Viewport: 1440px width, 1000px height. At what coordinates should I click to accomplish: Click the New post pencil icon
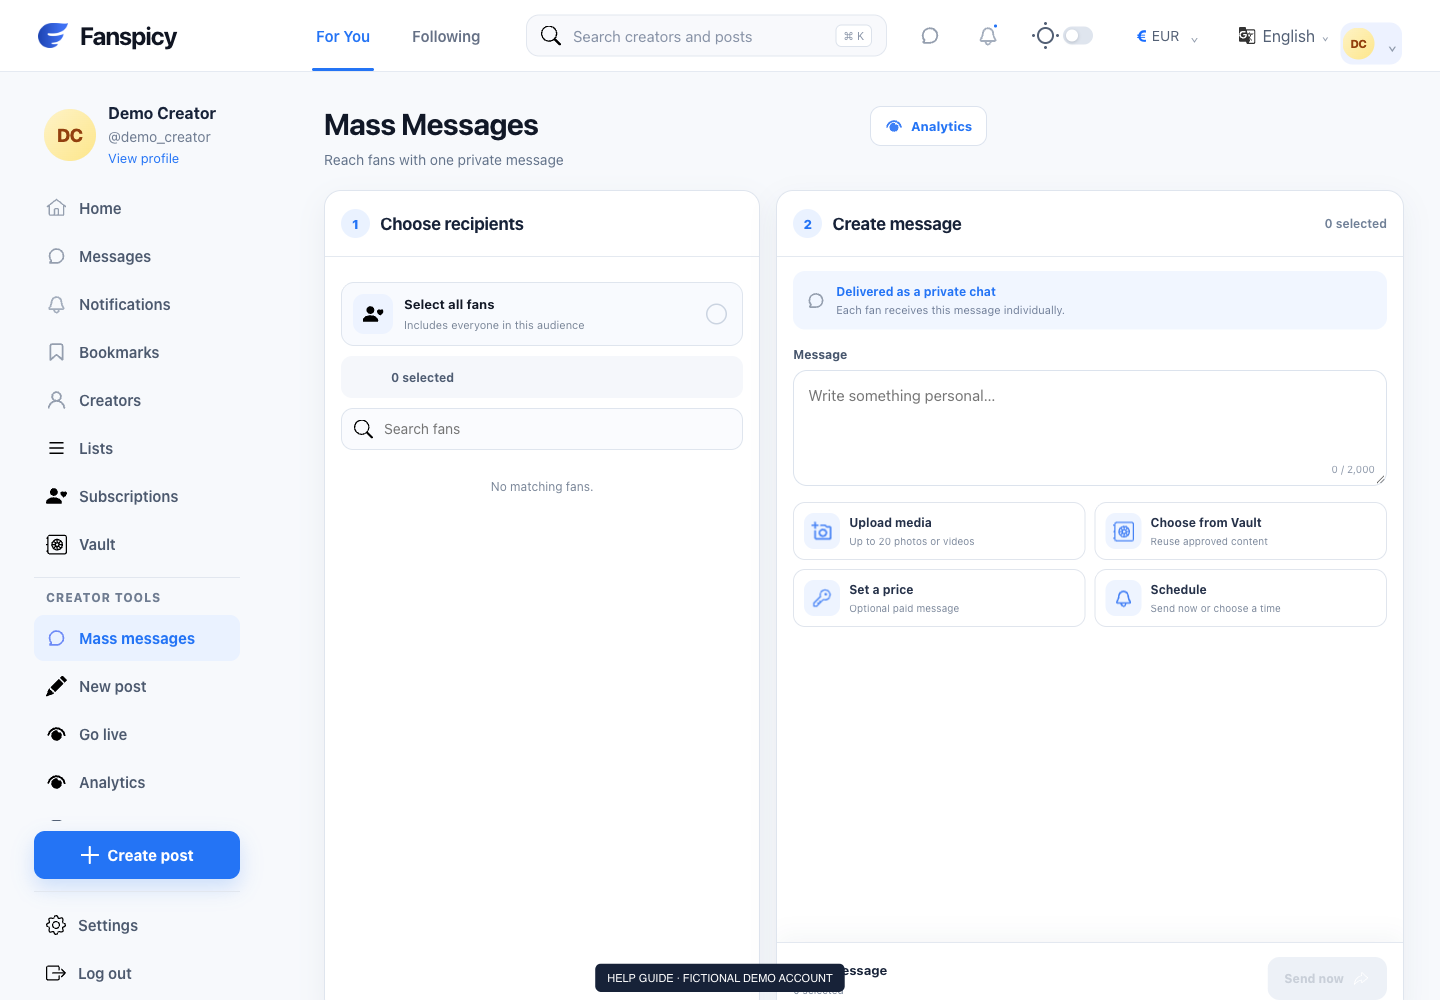click(x=57, y=686)
